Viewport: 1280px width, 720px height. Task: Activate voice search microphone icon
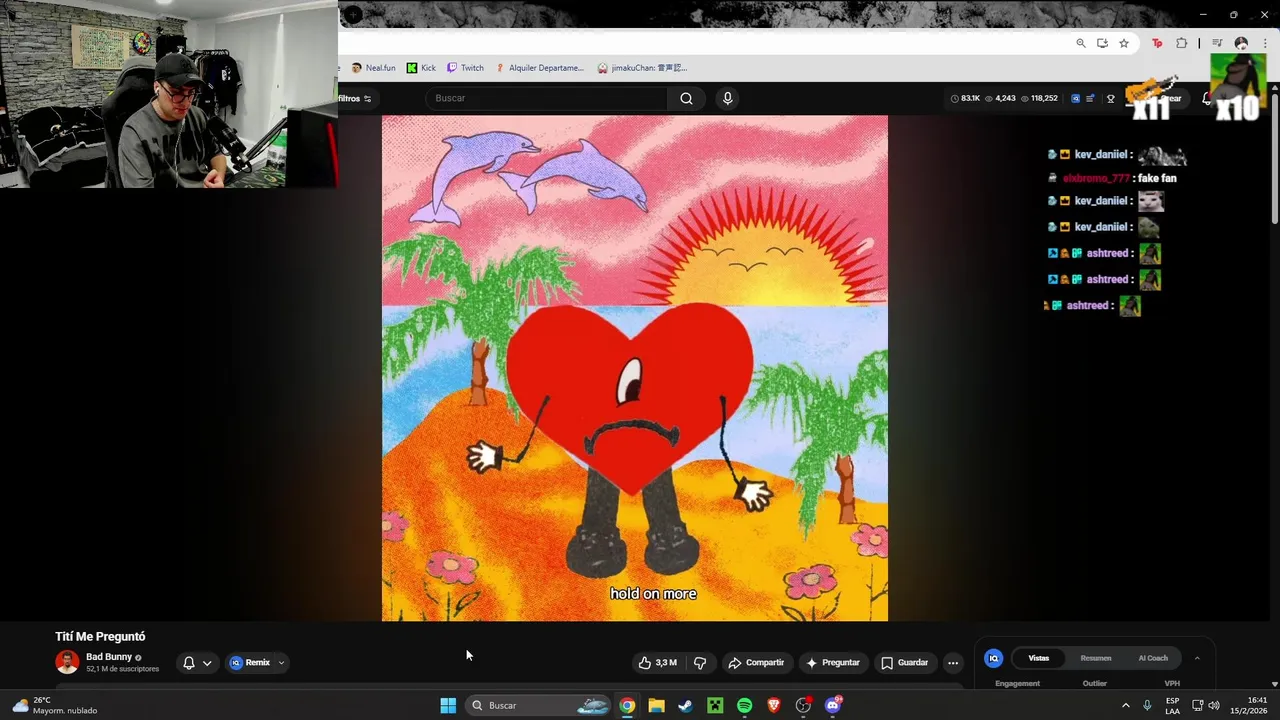tap(727, 98)
